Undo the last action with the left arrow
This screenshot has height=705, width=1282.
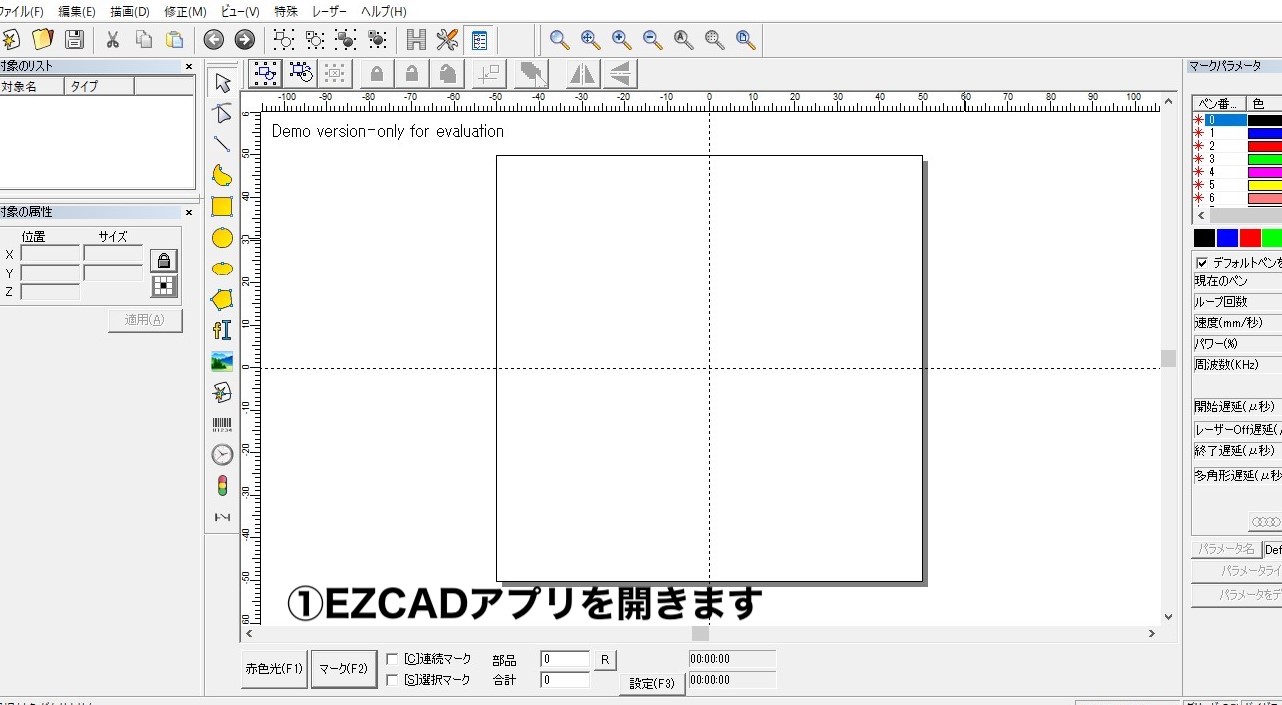214,40
